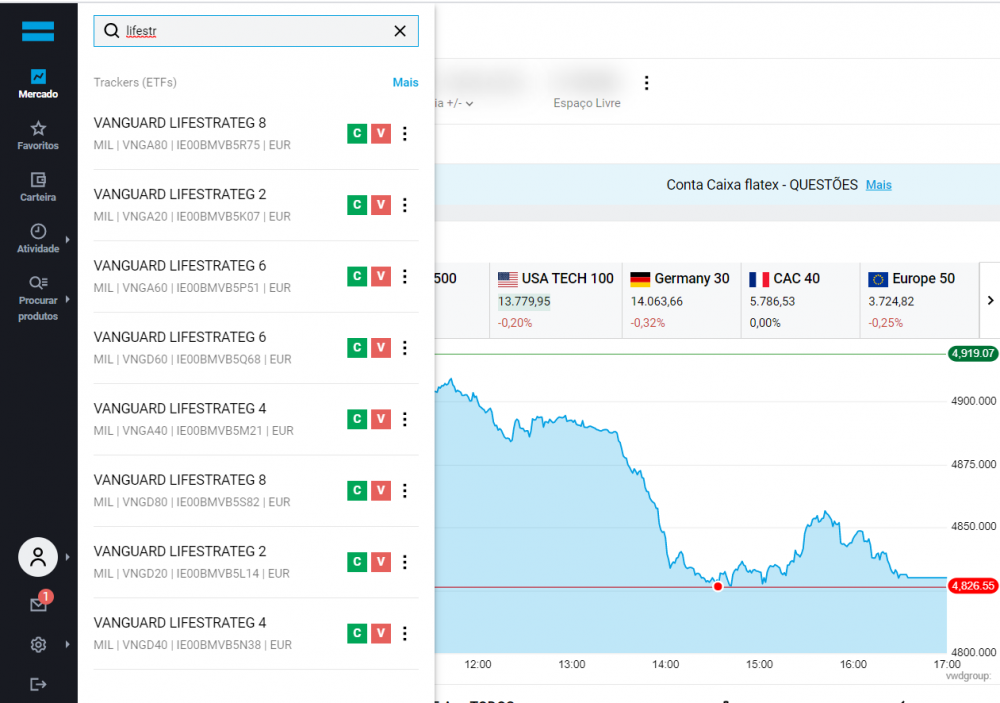This screenshot has width=1000, height=703.
Task: Click the search input field
Action: [255, 31]
